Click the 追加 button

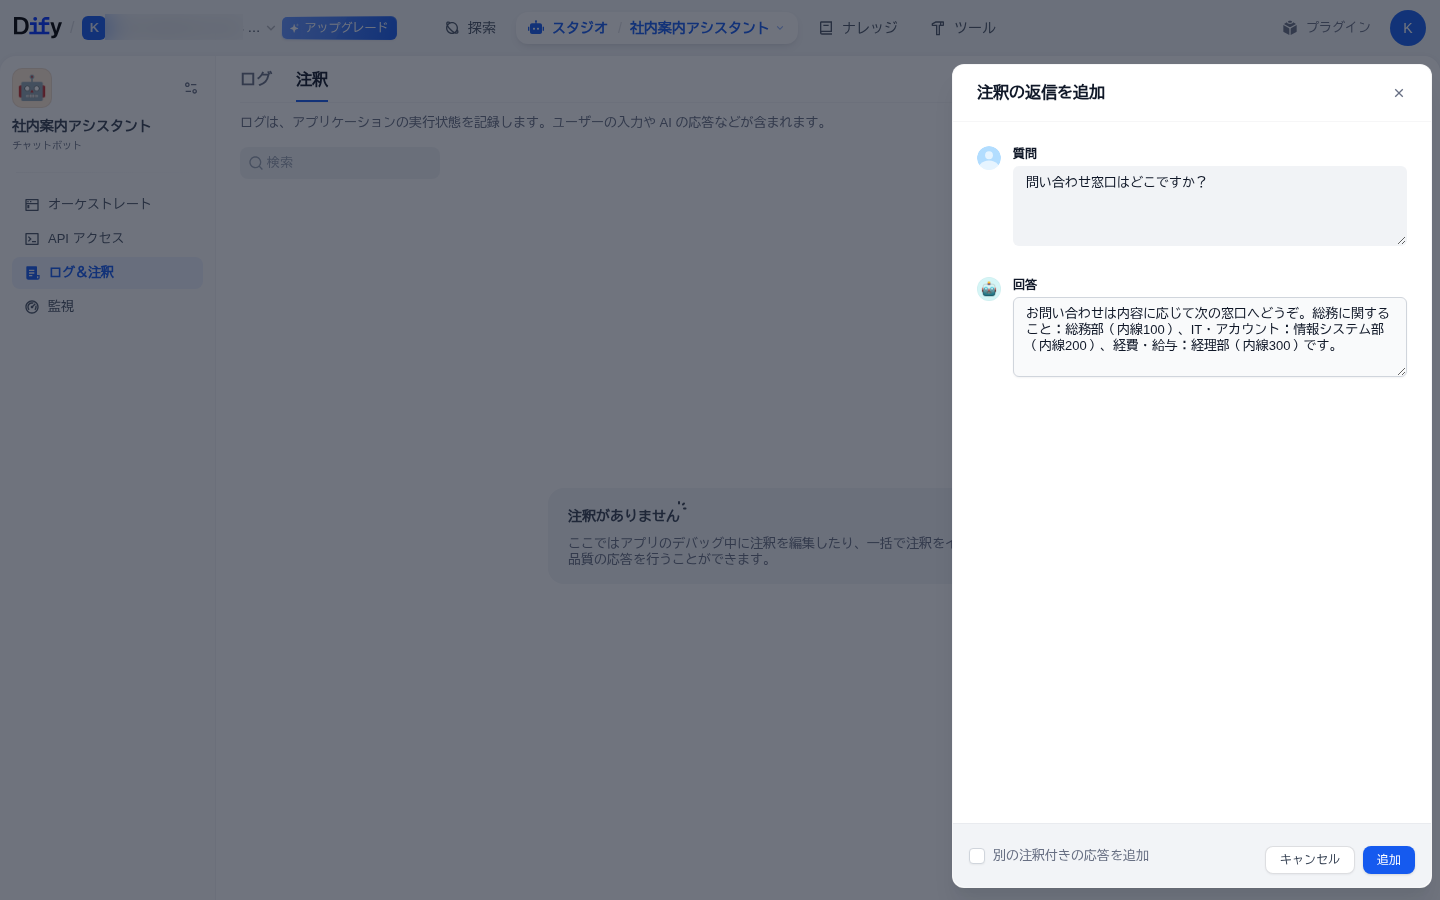(x=1388, y=860)
